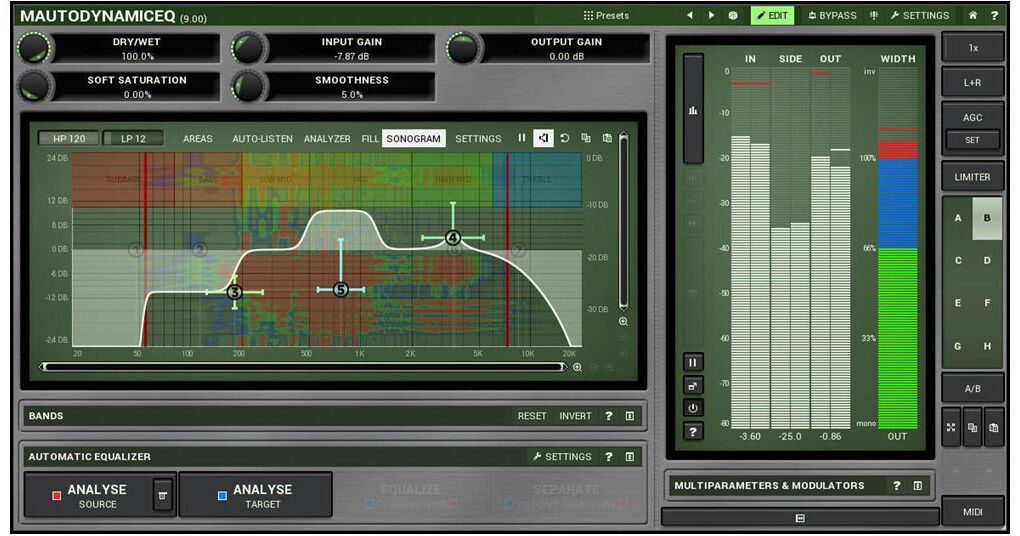Click the random preset dice icon
This screenshot has width=1020, height=536.
point(733,16)
